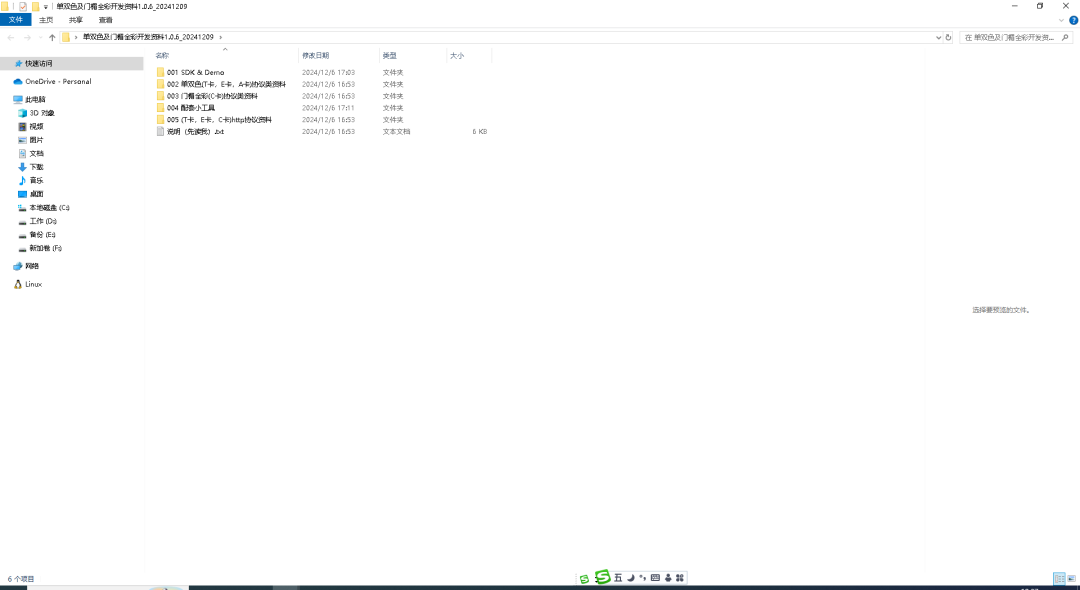Toggle the 五 input mode in IME bar
Viewport: 1080px width, 590px height.
[618, 578]
